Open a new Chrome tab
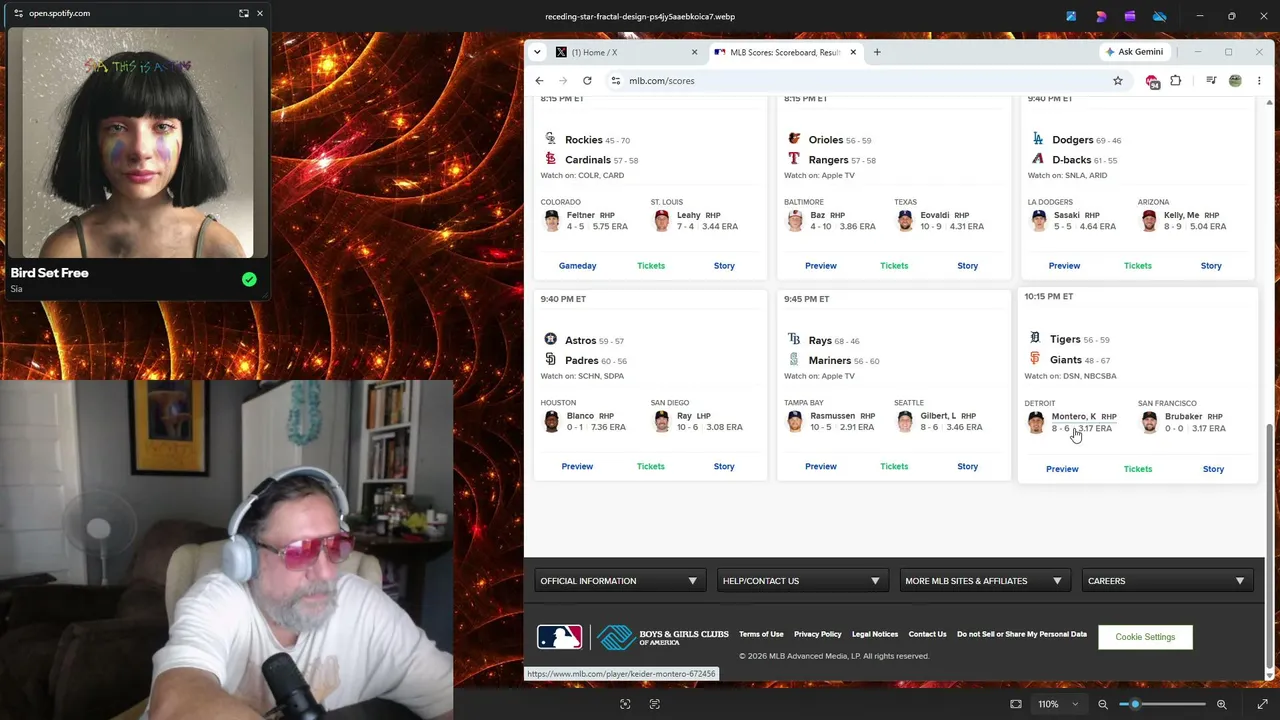This screenshot has width=1280, height=720. tap(877, 52)
